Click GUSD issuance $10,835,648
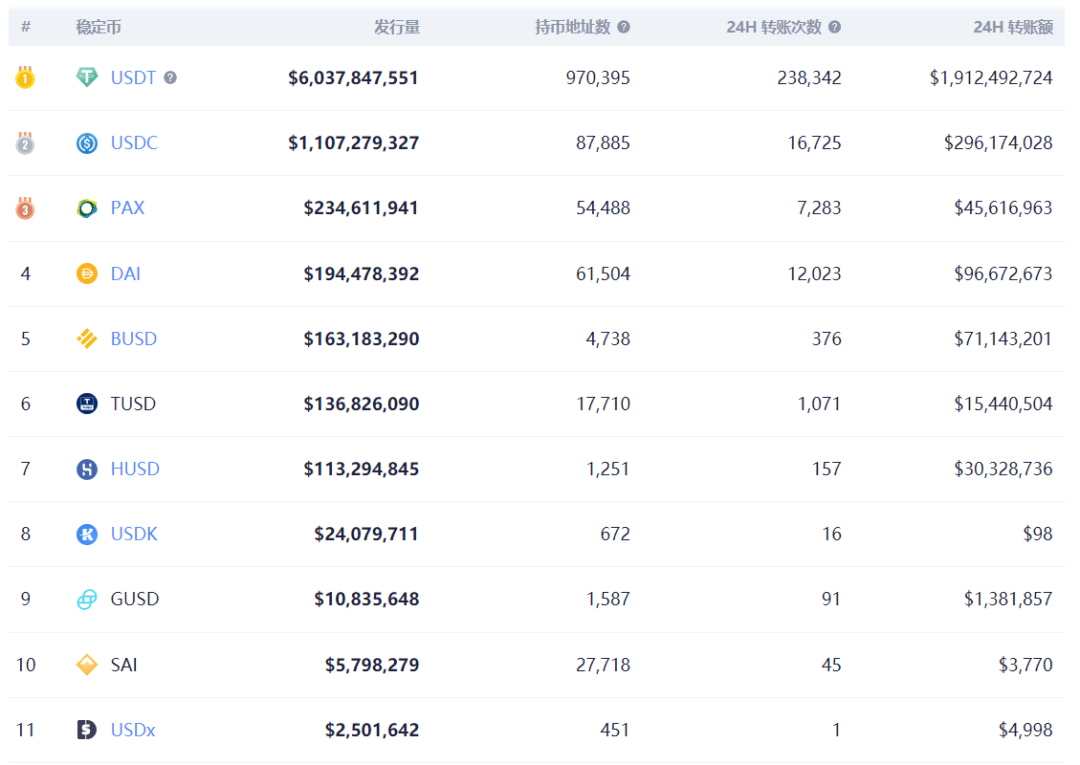1080x765 pixels. 366,599
